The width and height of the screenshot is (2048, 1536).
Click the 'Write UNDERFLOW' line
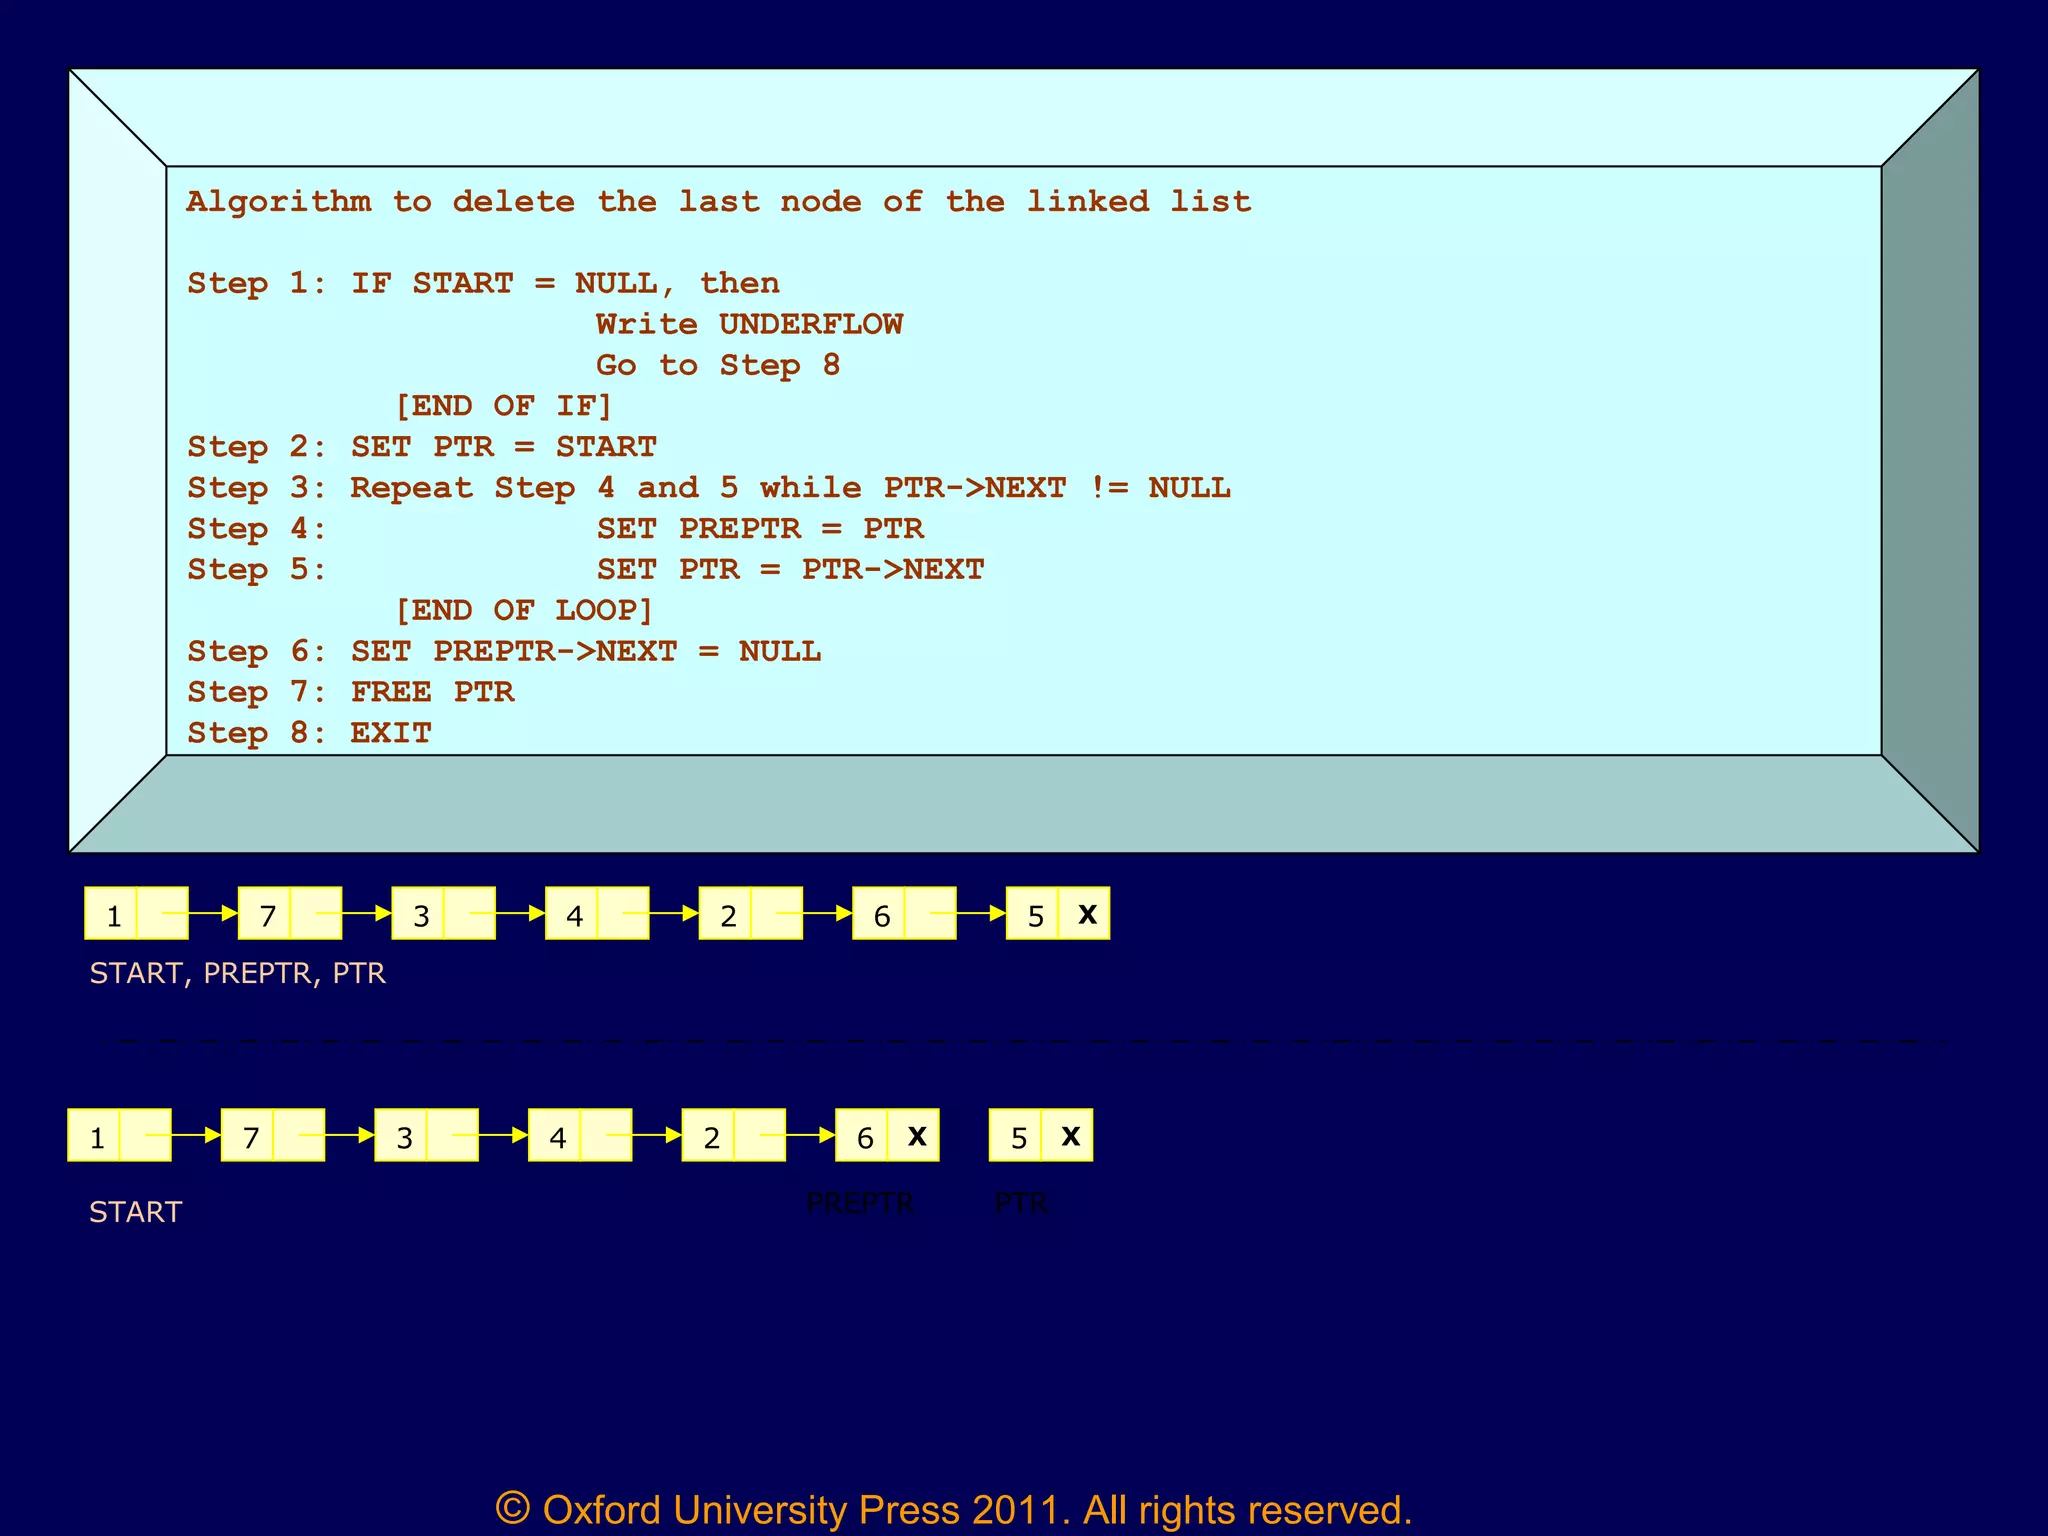[749, 325]
